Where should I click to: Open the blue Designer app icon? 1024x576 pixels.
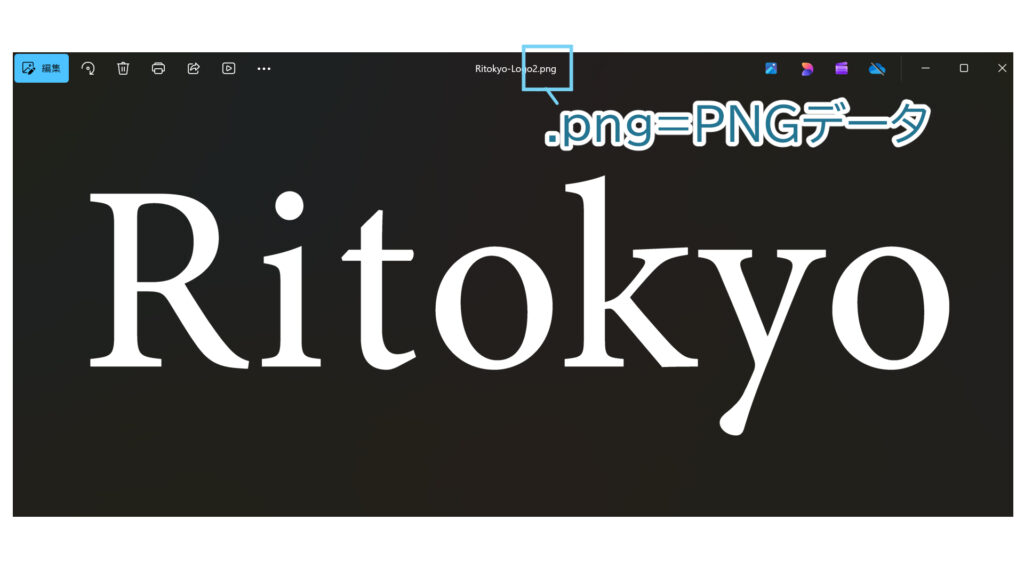771,69
